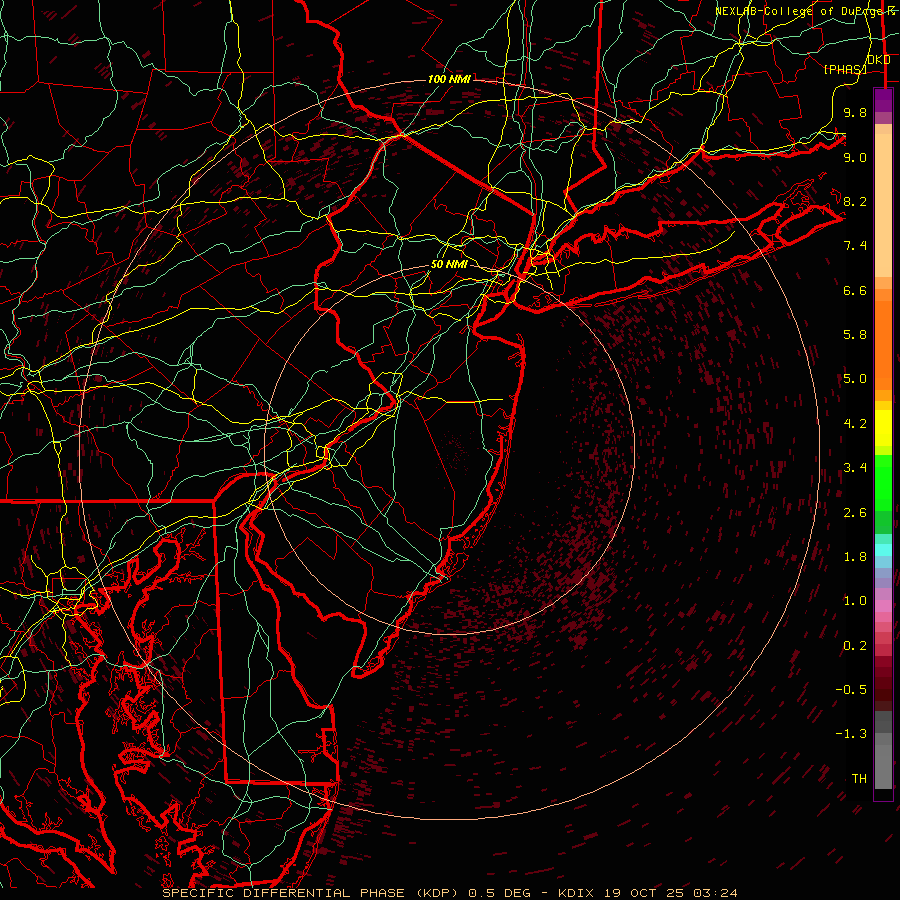The image size is (900, 900).
Task: Pick the light peach segment of color bar
Action: pos(883,205)
